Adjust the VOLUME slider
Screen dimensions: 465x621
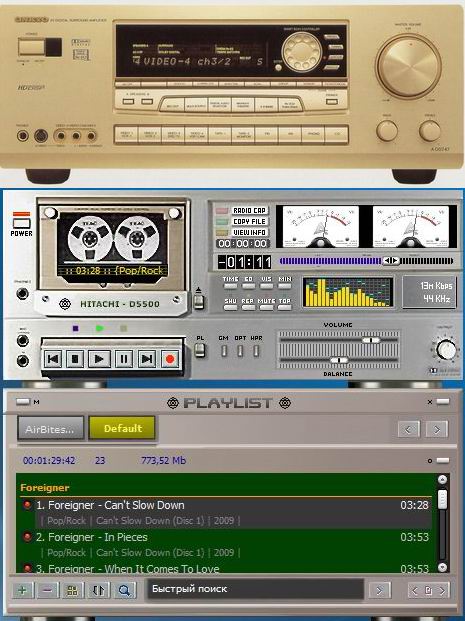[371, 340]
